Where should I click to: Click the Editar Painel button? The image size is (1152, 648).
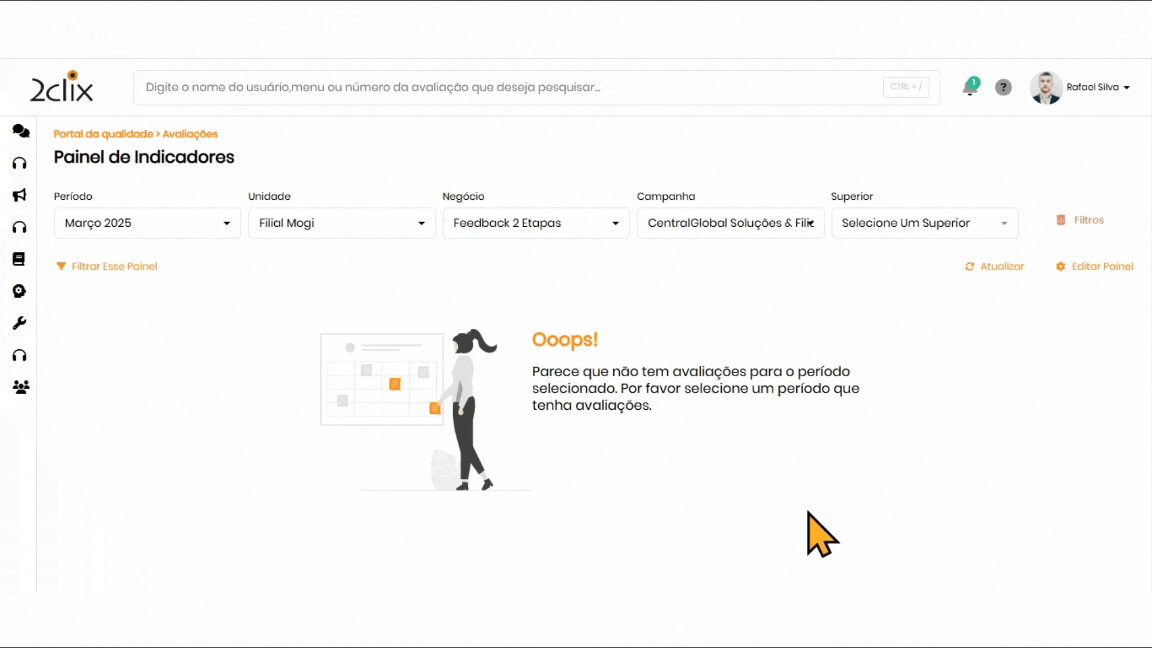click(1095, 267)
